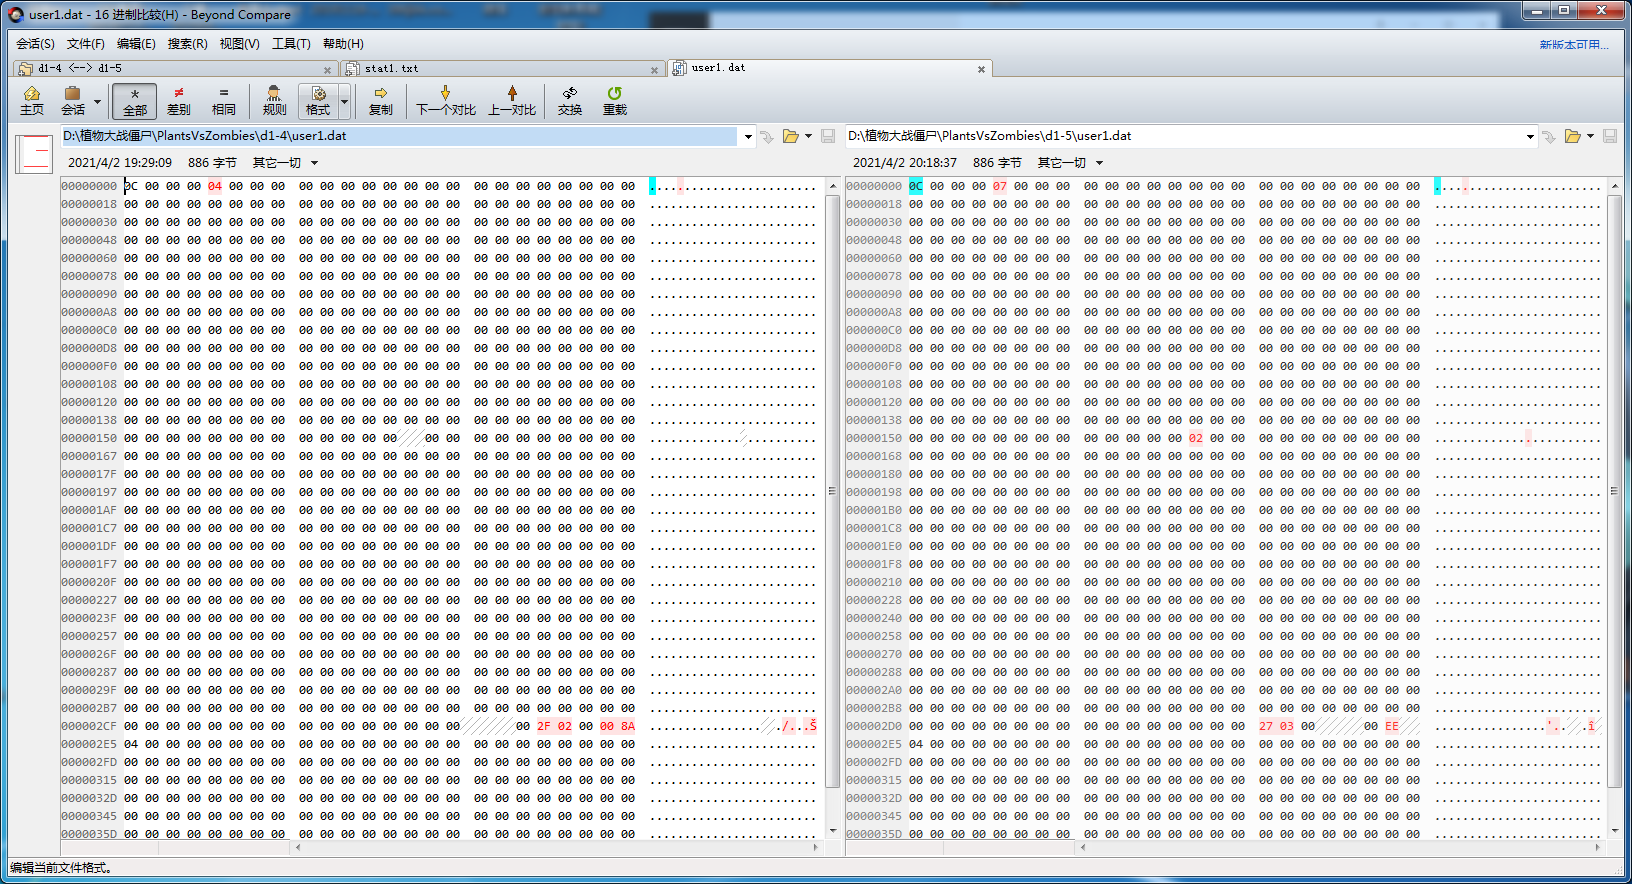This screenshot has width=1632, height=884.
Task: Expand the left pane open-folder dropdown arrow
Action: pyautogui.click(x=809, y=137)
